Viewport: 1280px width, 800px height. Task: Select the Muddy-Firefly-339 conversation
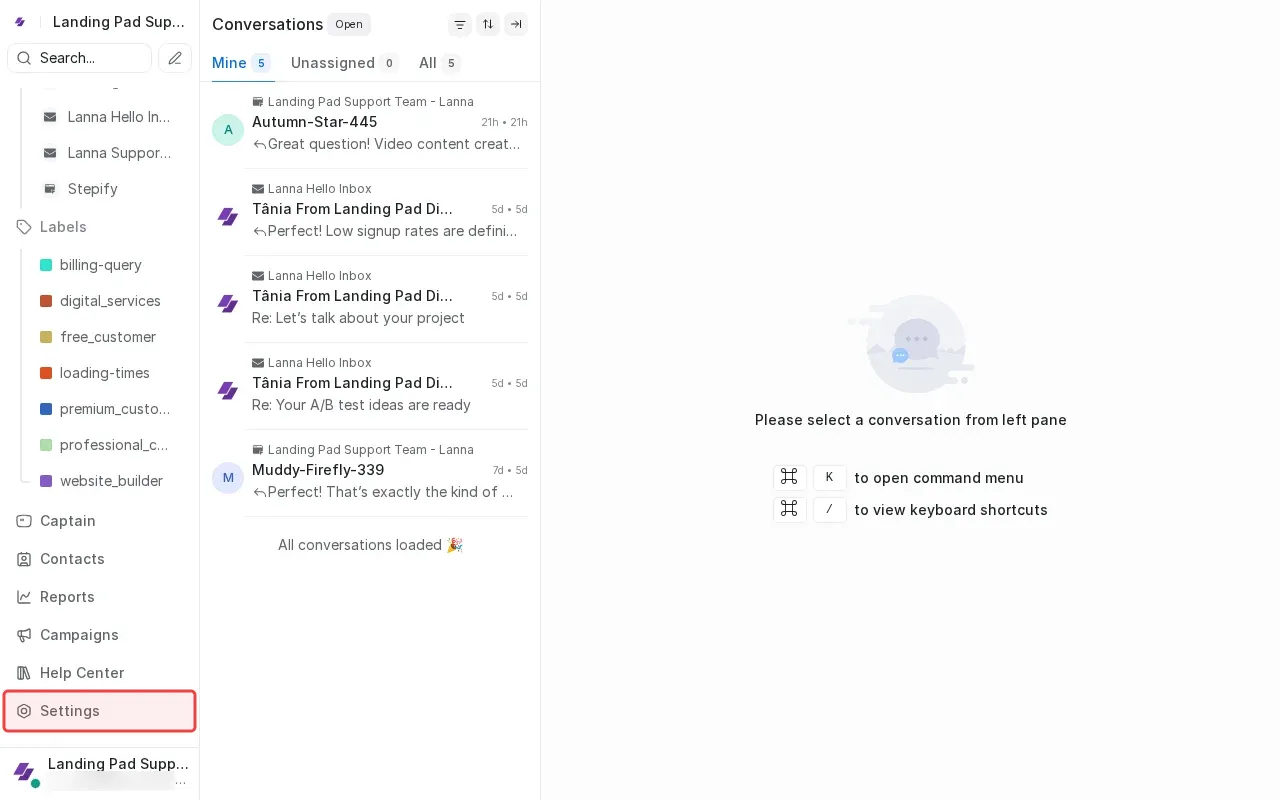pos(370,470)
